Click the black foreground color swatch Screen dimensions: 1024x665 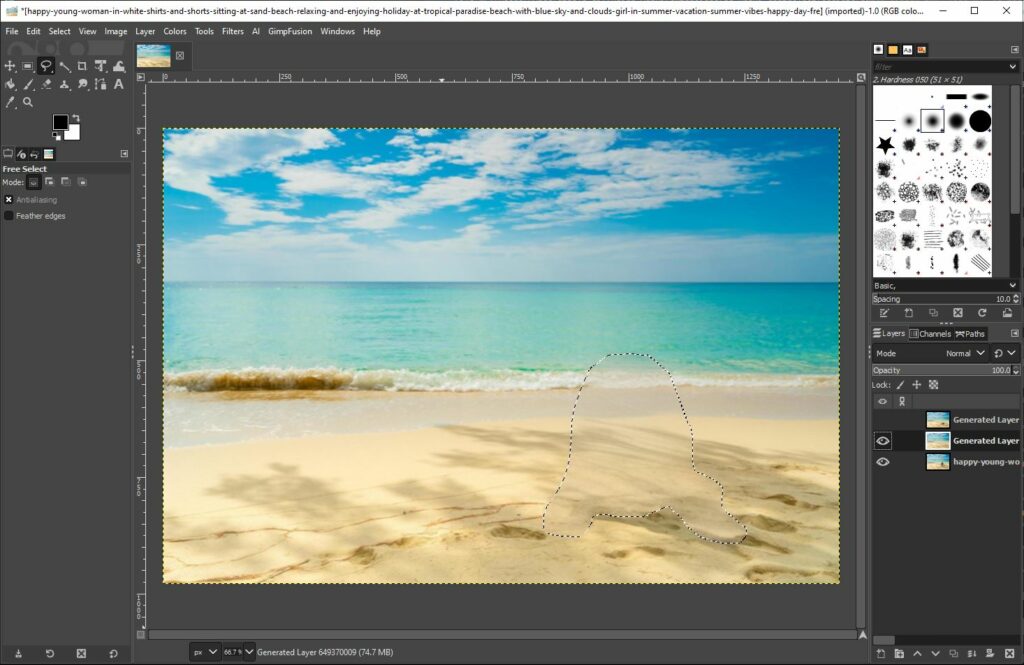tap(60, 122)
